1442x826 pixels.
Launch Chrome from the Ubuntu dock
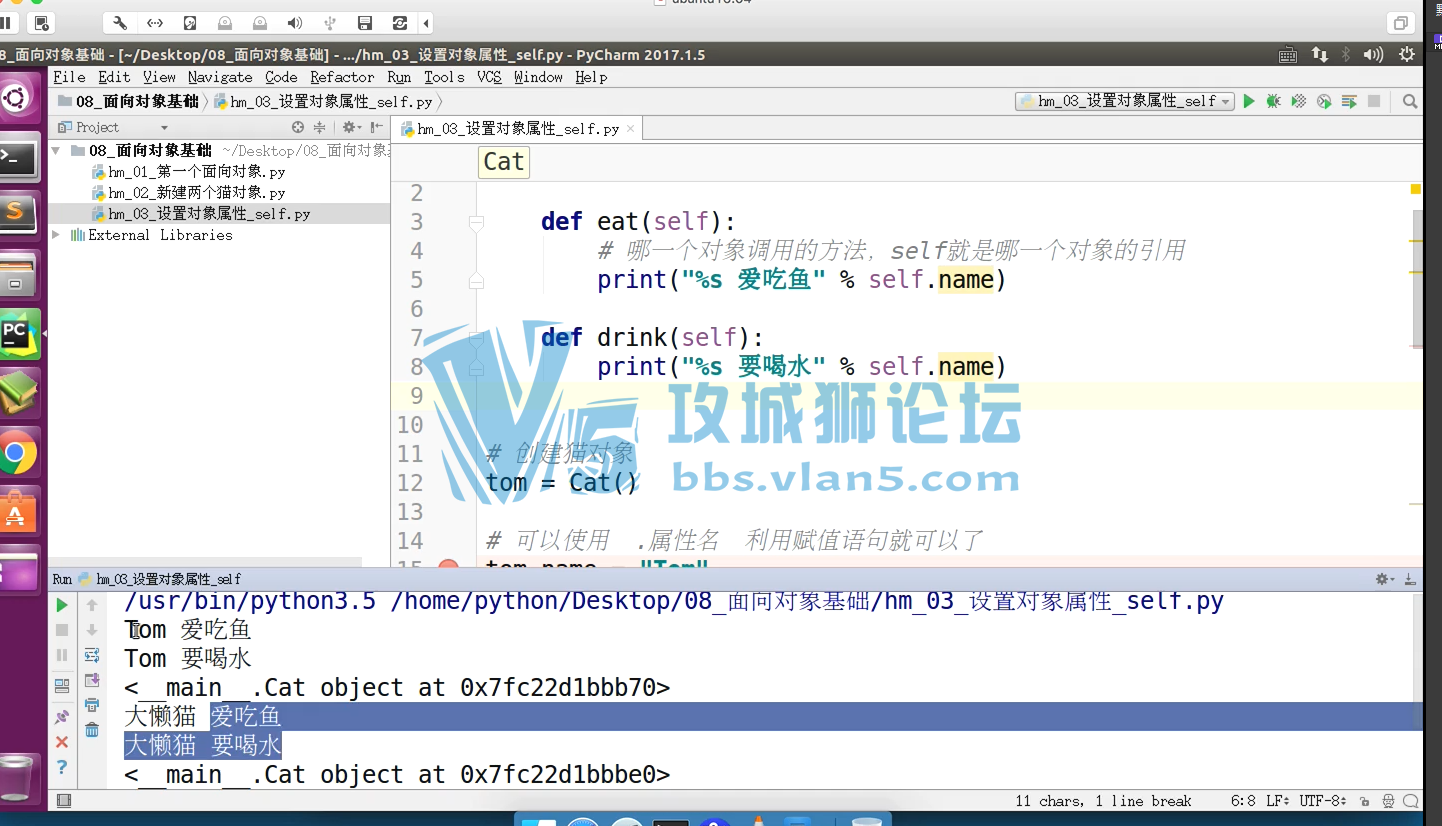[x=18, y=454]
